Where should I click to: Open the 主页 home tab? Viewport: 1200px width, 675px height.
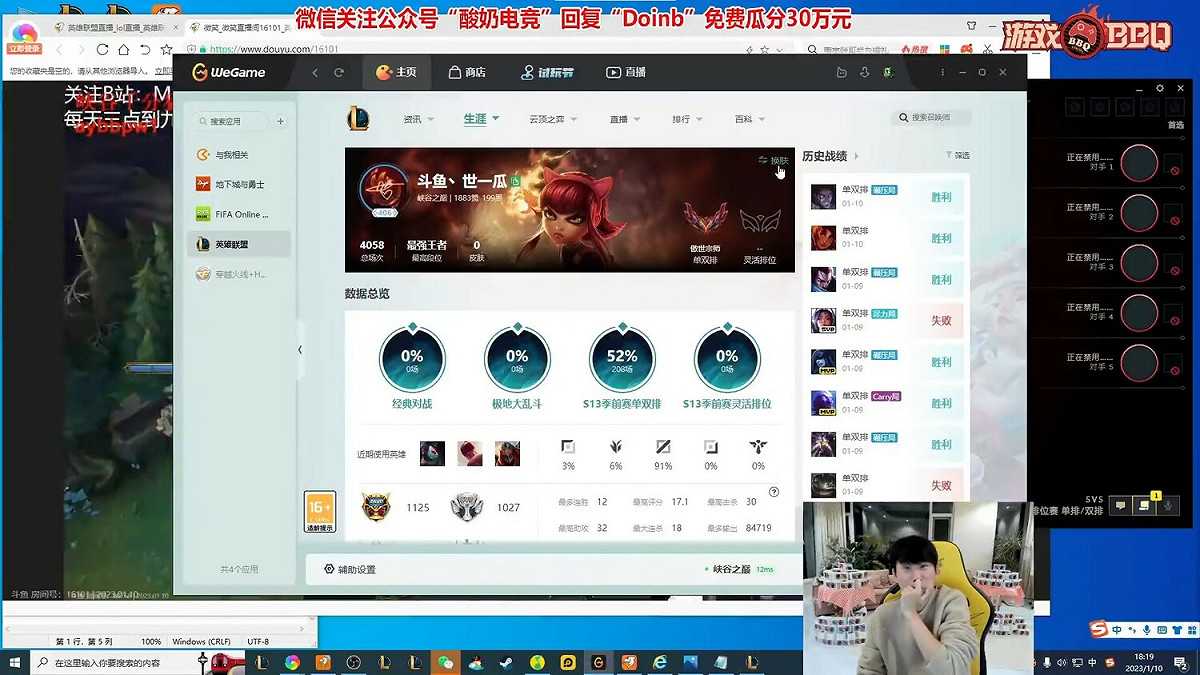(x=396, y=72)
